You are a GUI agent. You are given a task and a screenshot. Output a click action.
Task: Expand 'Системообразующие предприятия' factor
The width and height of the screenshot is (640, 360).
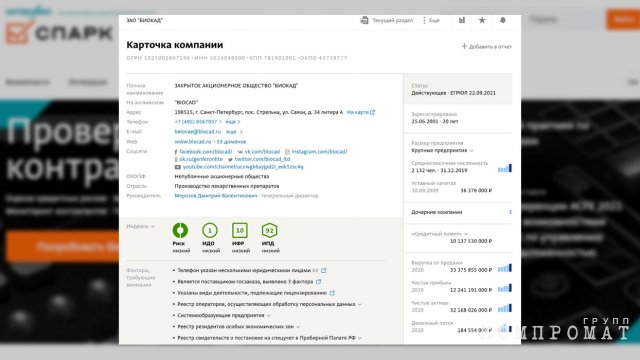click(x=269, y=316)
